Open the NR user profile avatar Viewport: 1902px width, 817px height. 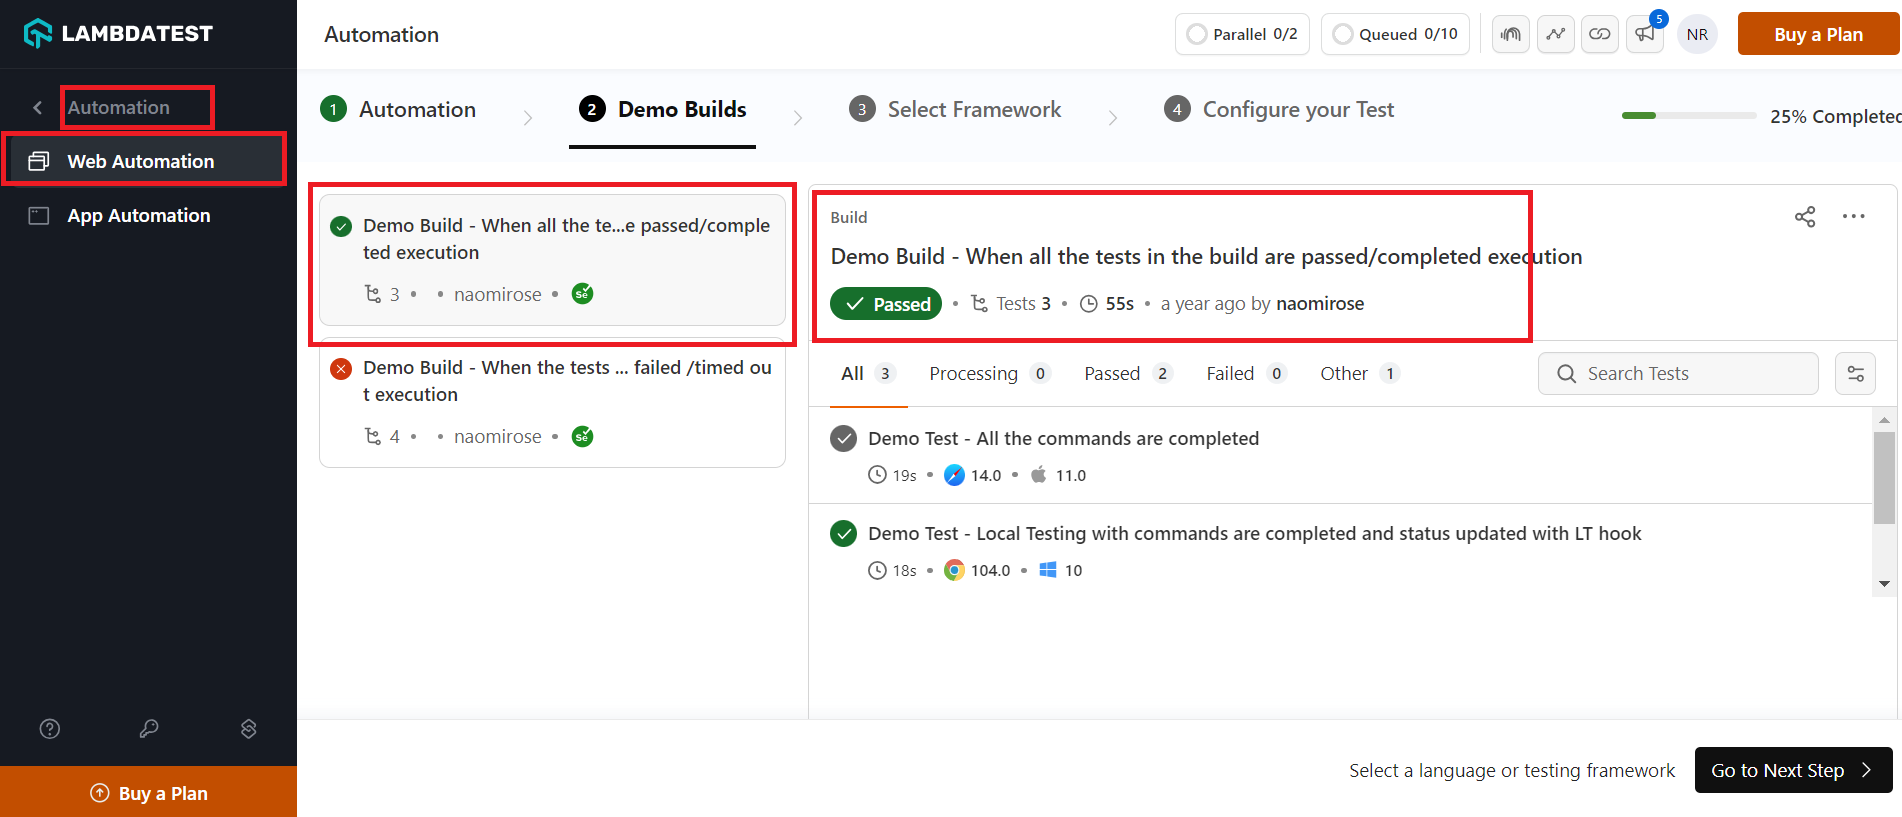pyautogui.click(x=1697, y=35)
